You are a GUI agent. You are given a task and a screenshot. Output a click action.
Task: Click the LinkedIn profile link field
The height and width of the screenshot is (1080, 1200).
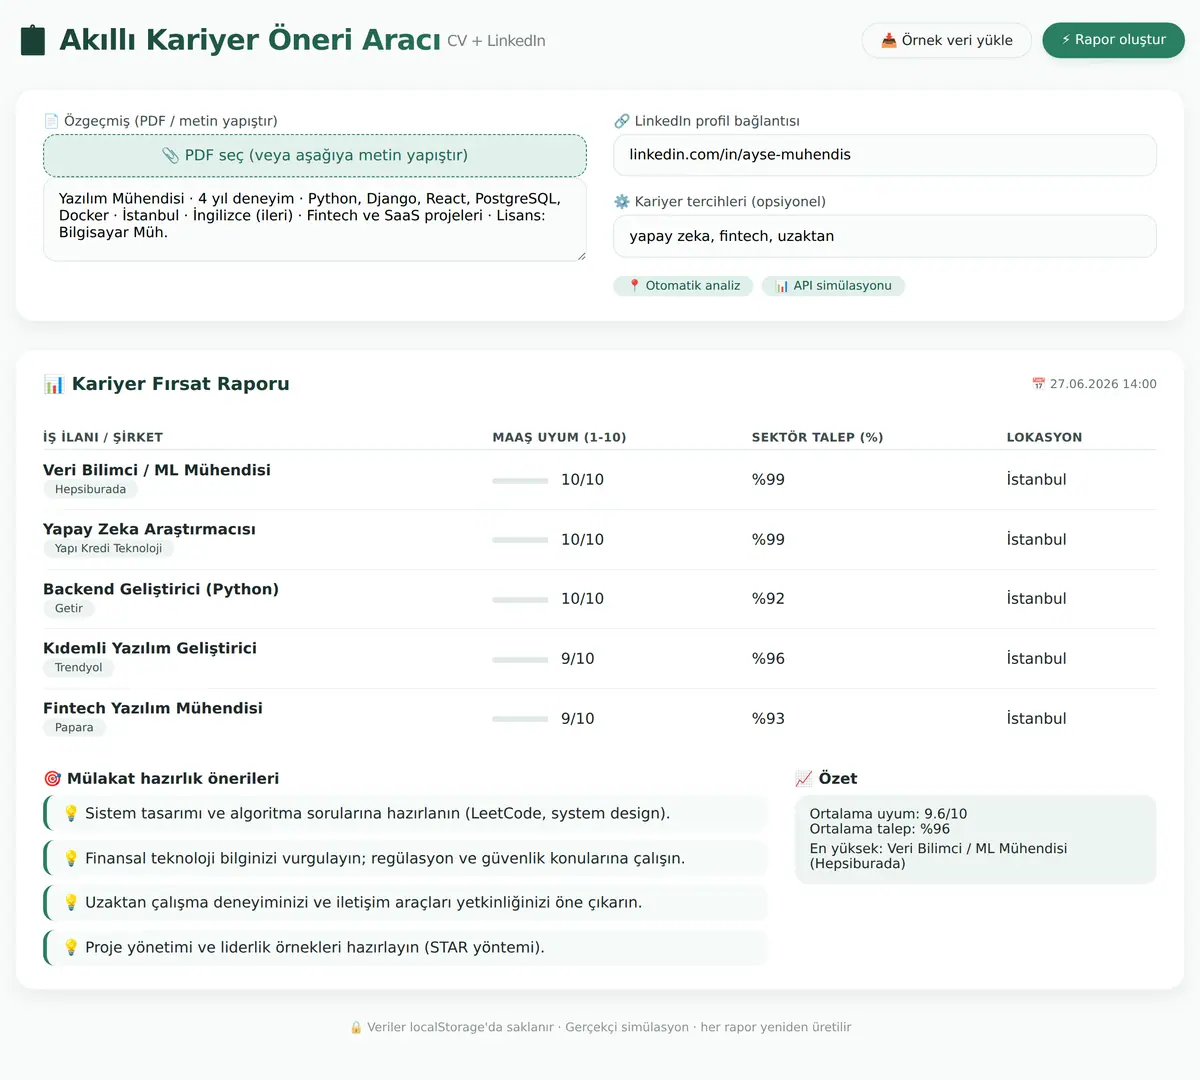pos(885,155)
